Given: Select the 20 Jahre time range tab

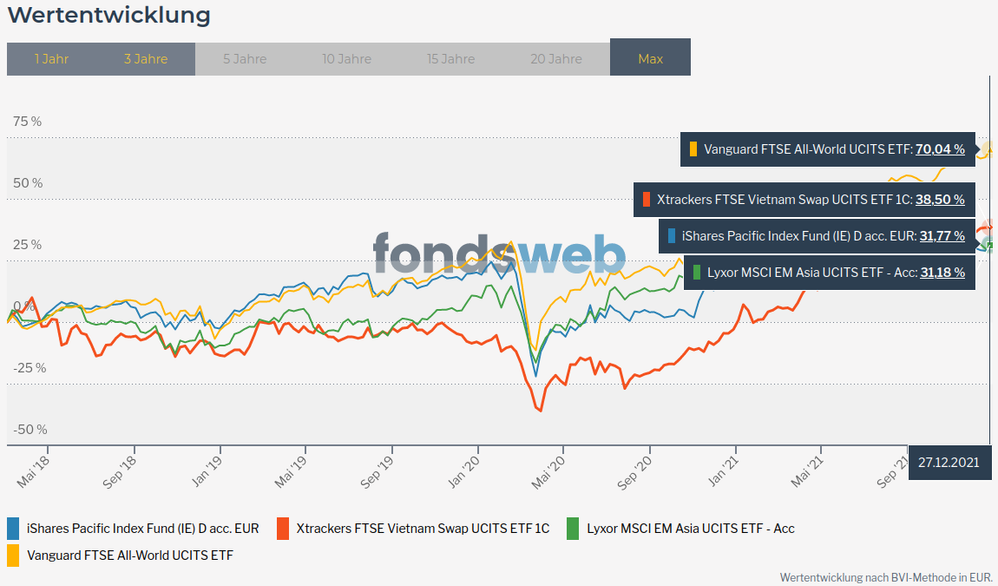Looking at the screenshot, I should [x=556, y=59].
